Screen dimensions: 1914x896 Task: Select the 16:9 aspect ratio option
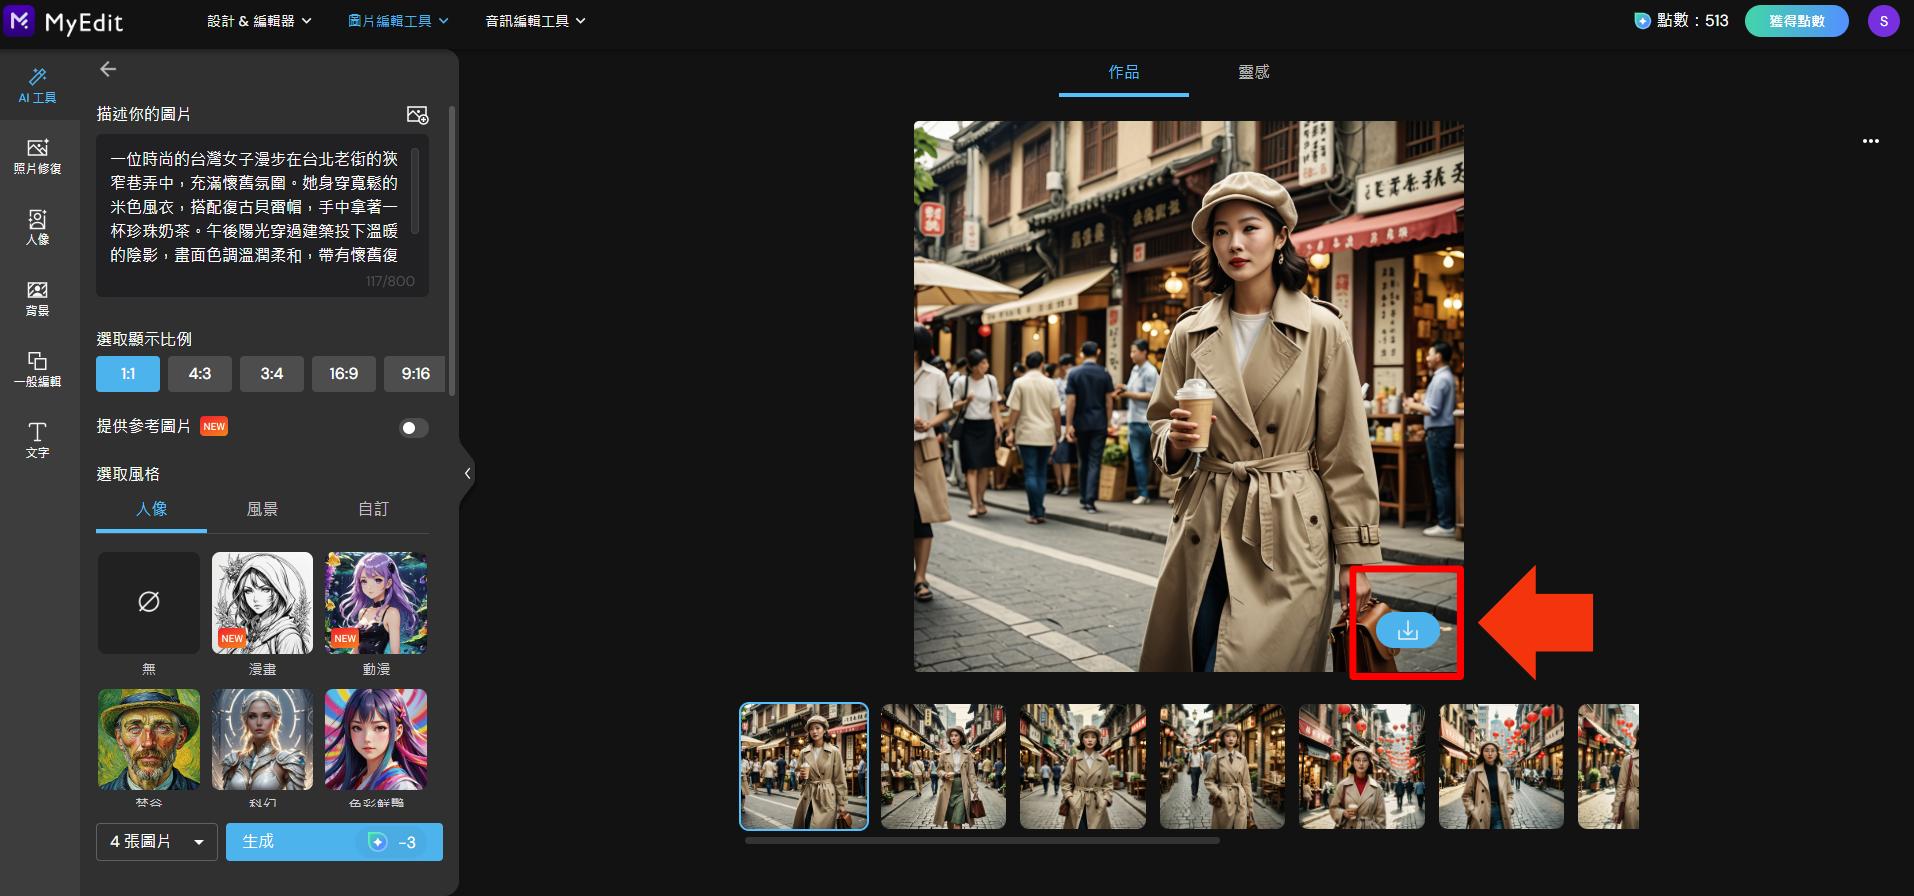(x=343, y=374)
